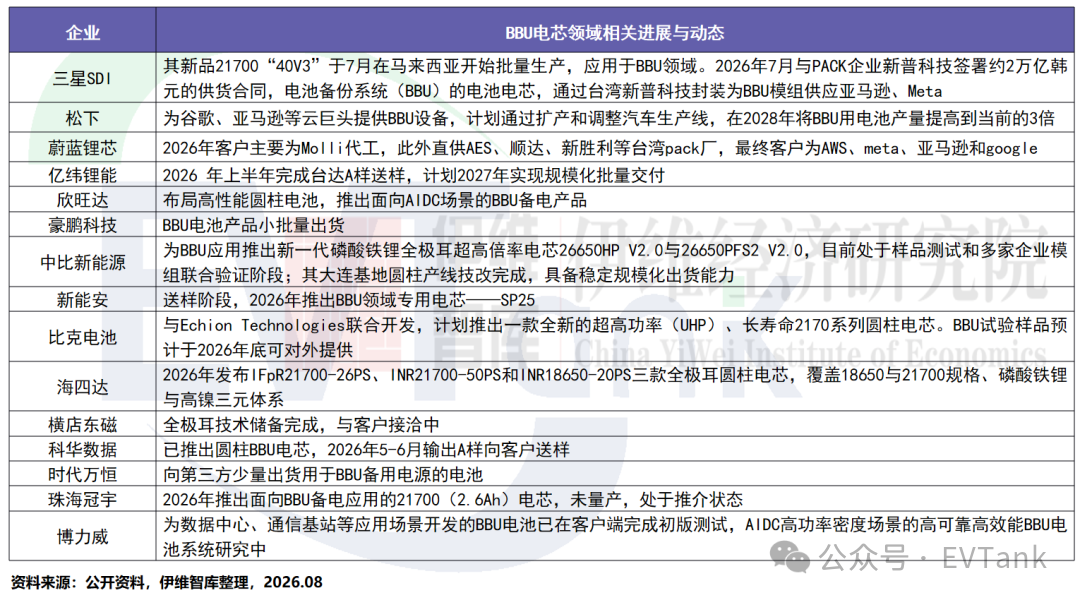Click the text 'BBU电池产品小批量出货'
Viewport: 1080px width, 600px height.
pos(253,225)
